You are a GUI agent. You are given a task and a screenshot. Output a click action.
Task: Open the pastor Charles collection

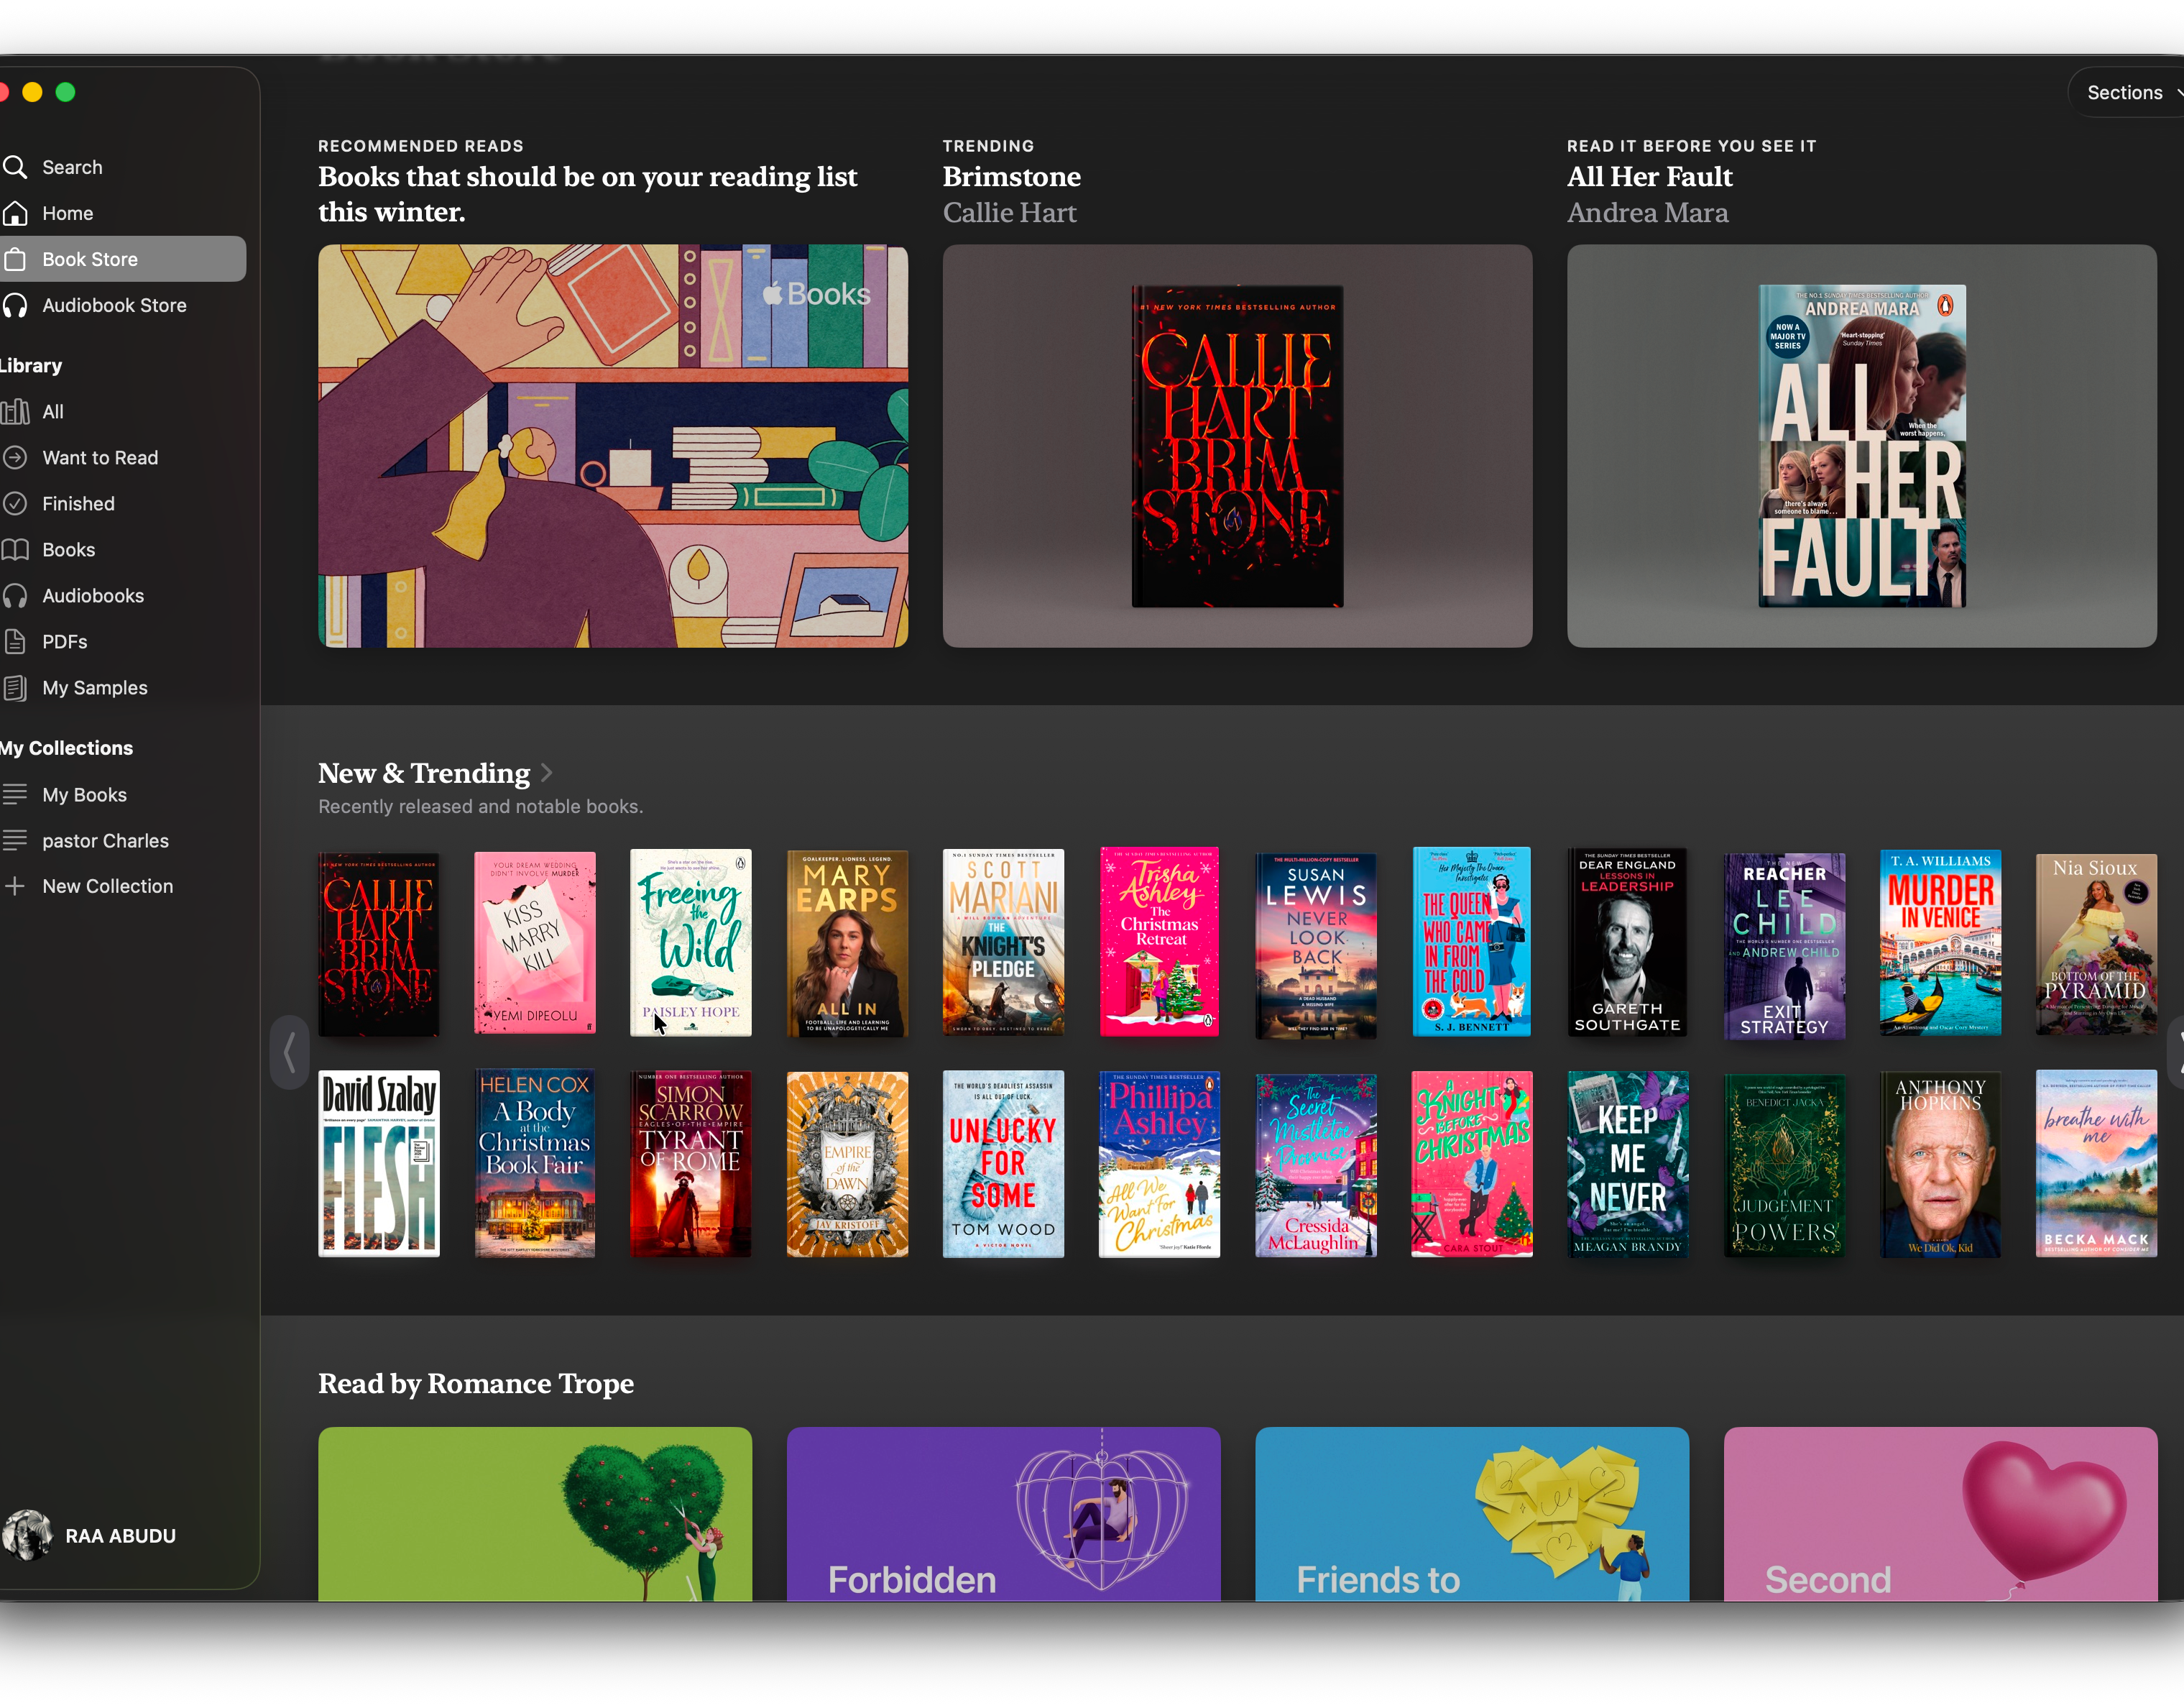click(x=105, y=841)
